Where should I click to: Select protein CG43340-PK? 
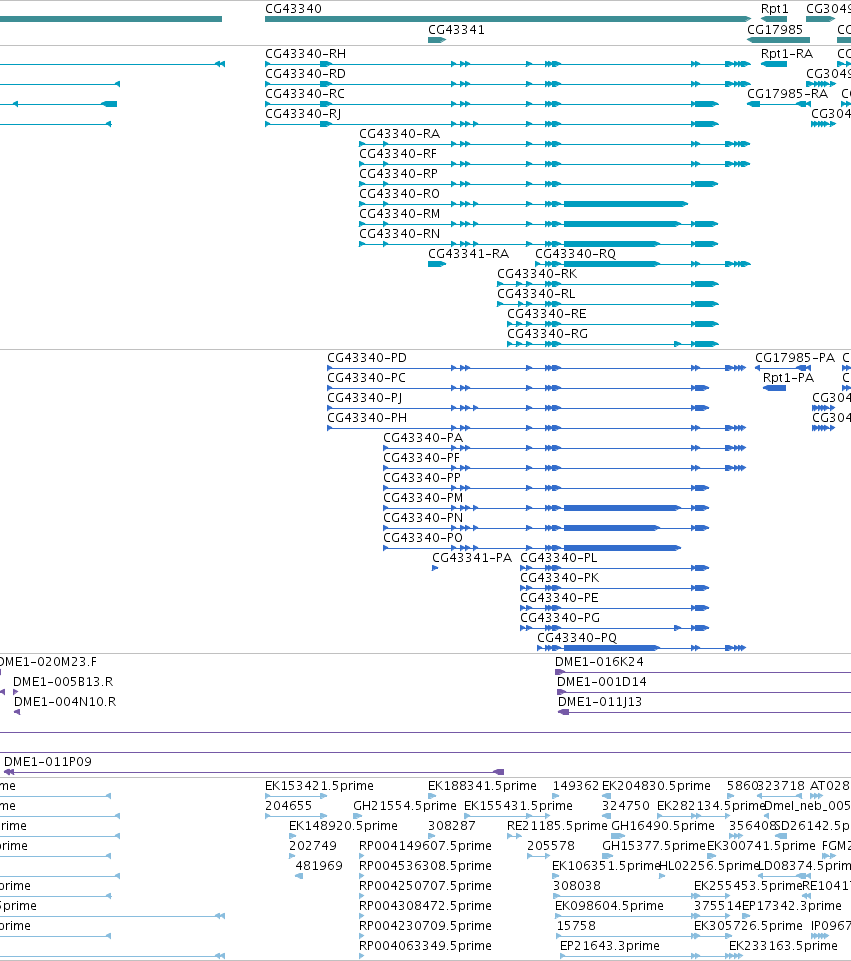559,578
